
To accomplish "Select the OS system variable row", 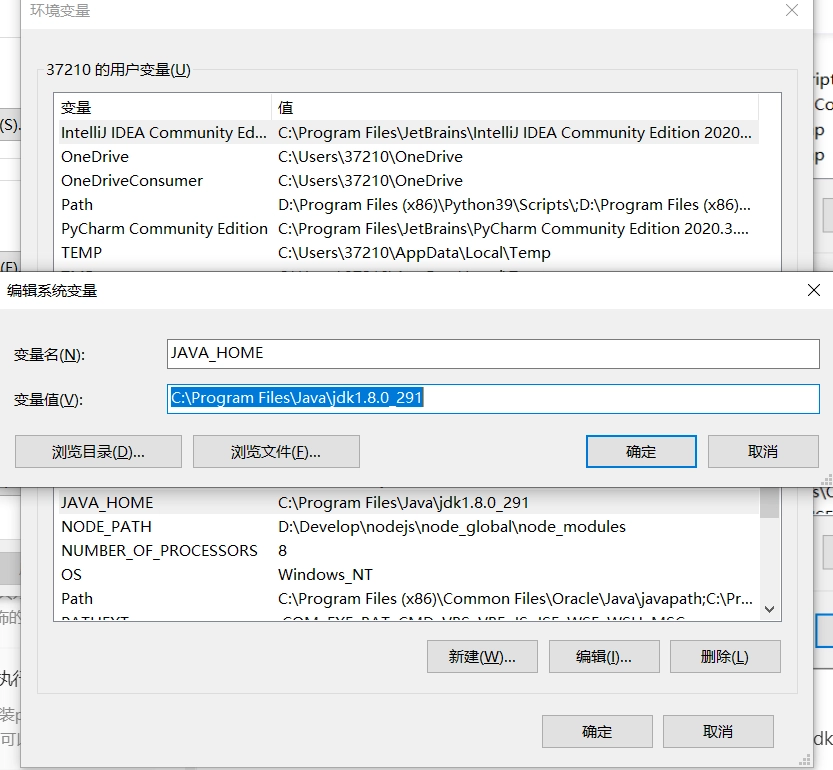I will coord(409,574).
